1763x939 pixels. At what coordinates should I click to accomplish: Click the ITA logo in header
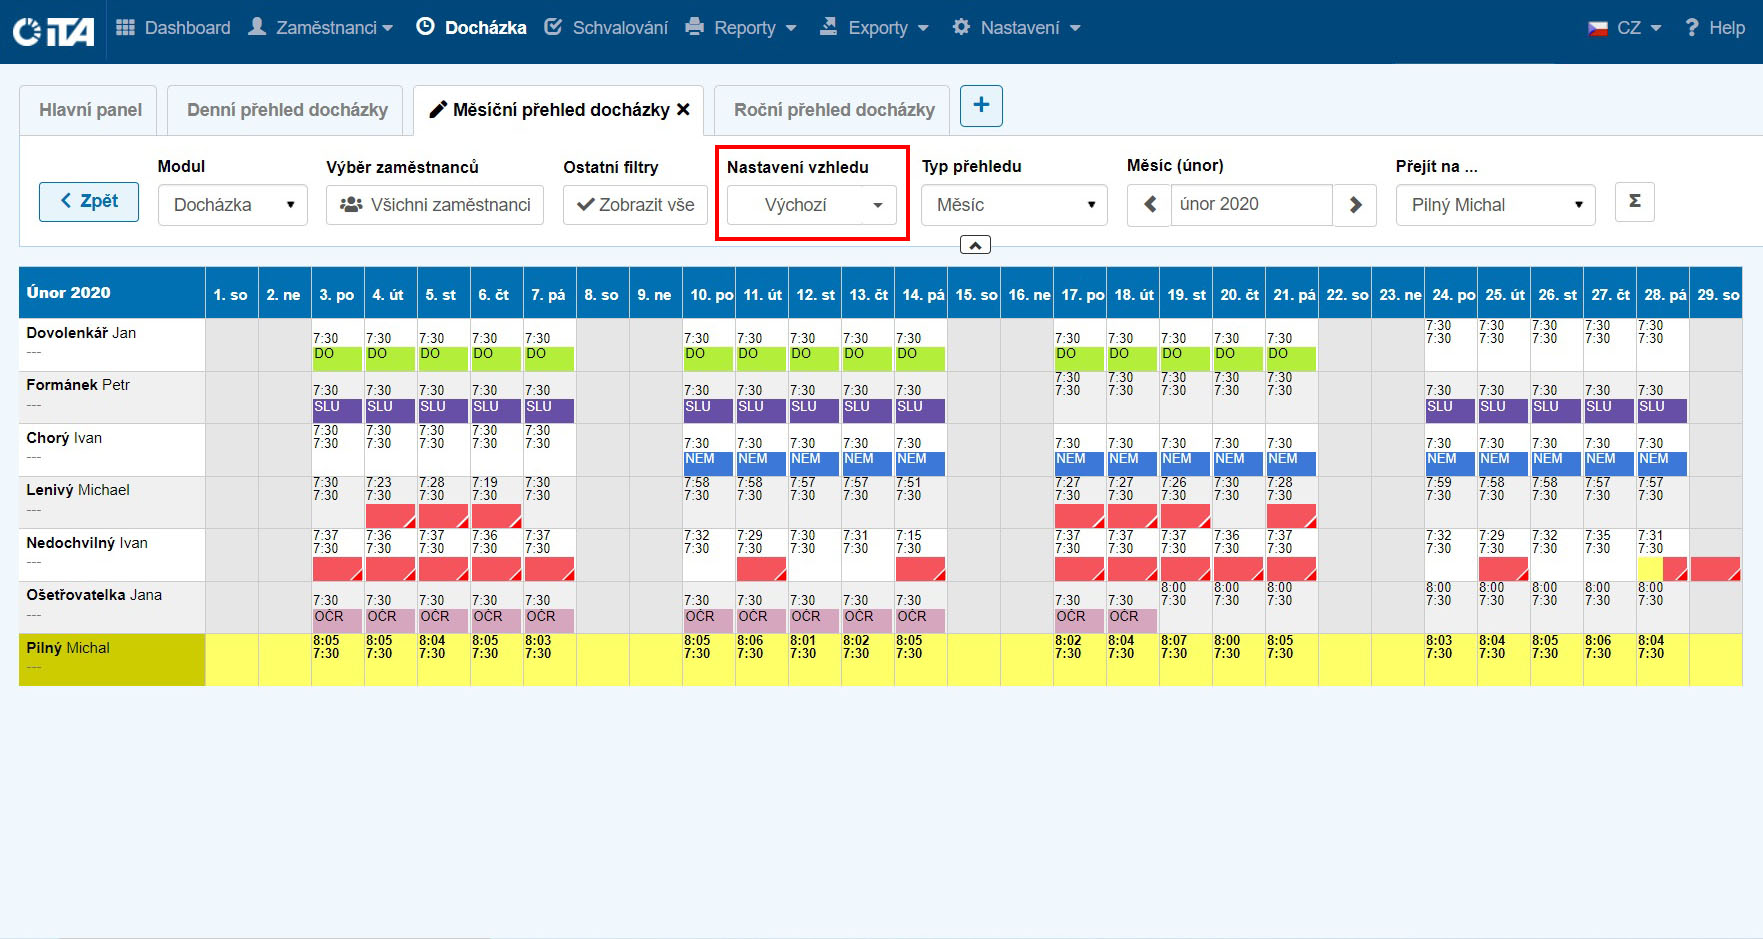tap(54, 31)
